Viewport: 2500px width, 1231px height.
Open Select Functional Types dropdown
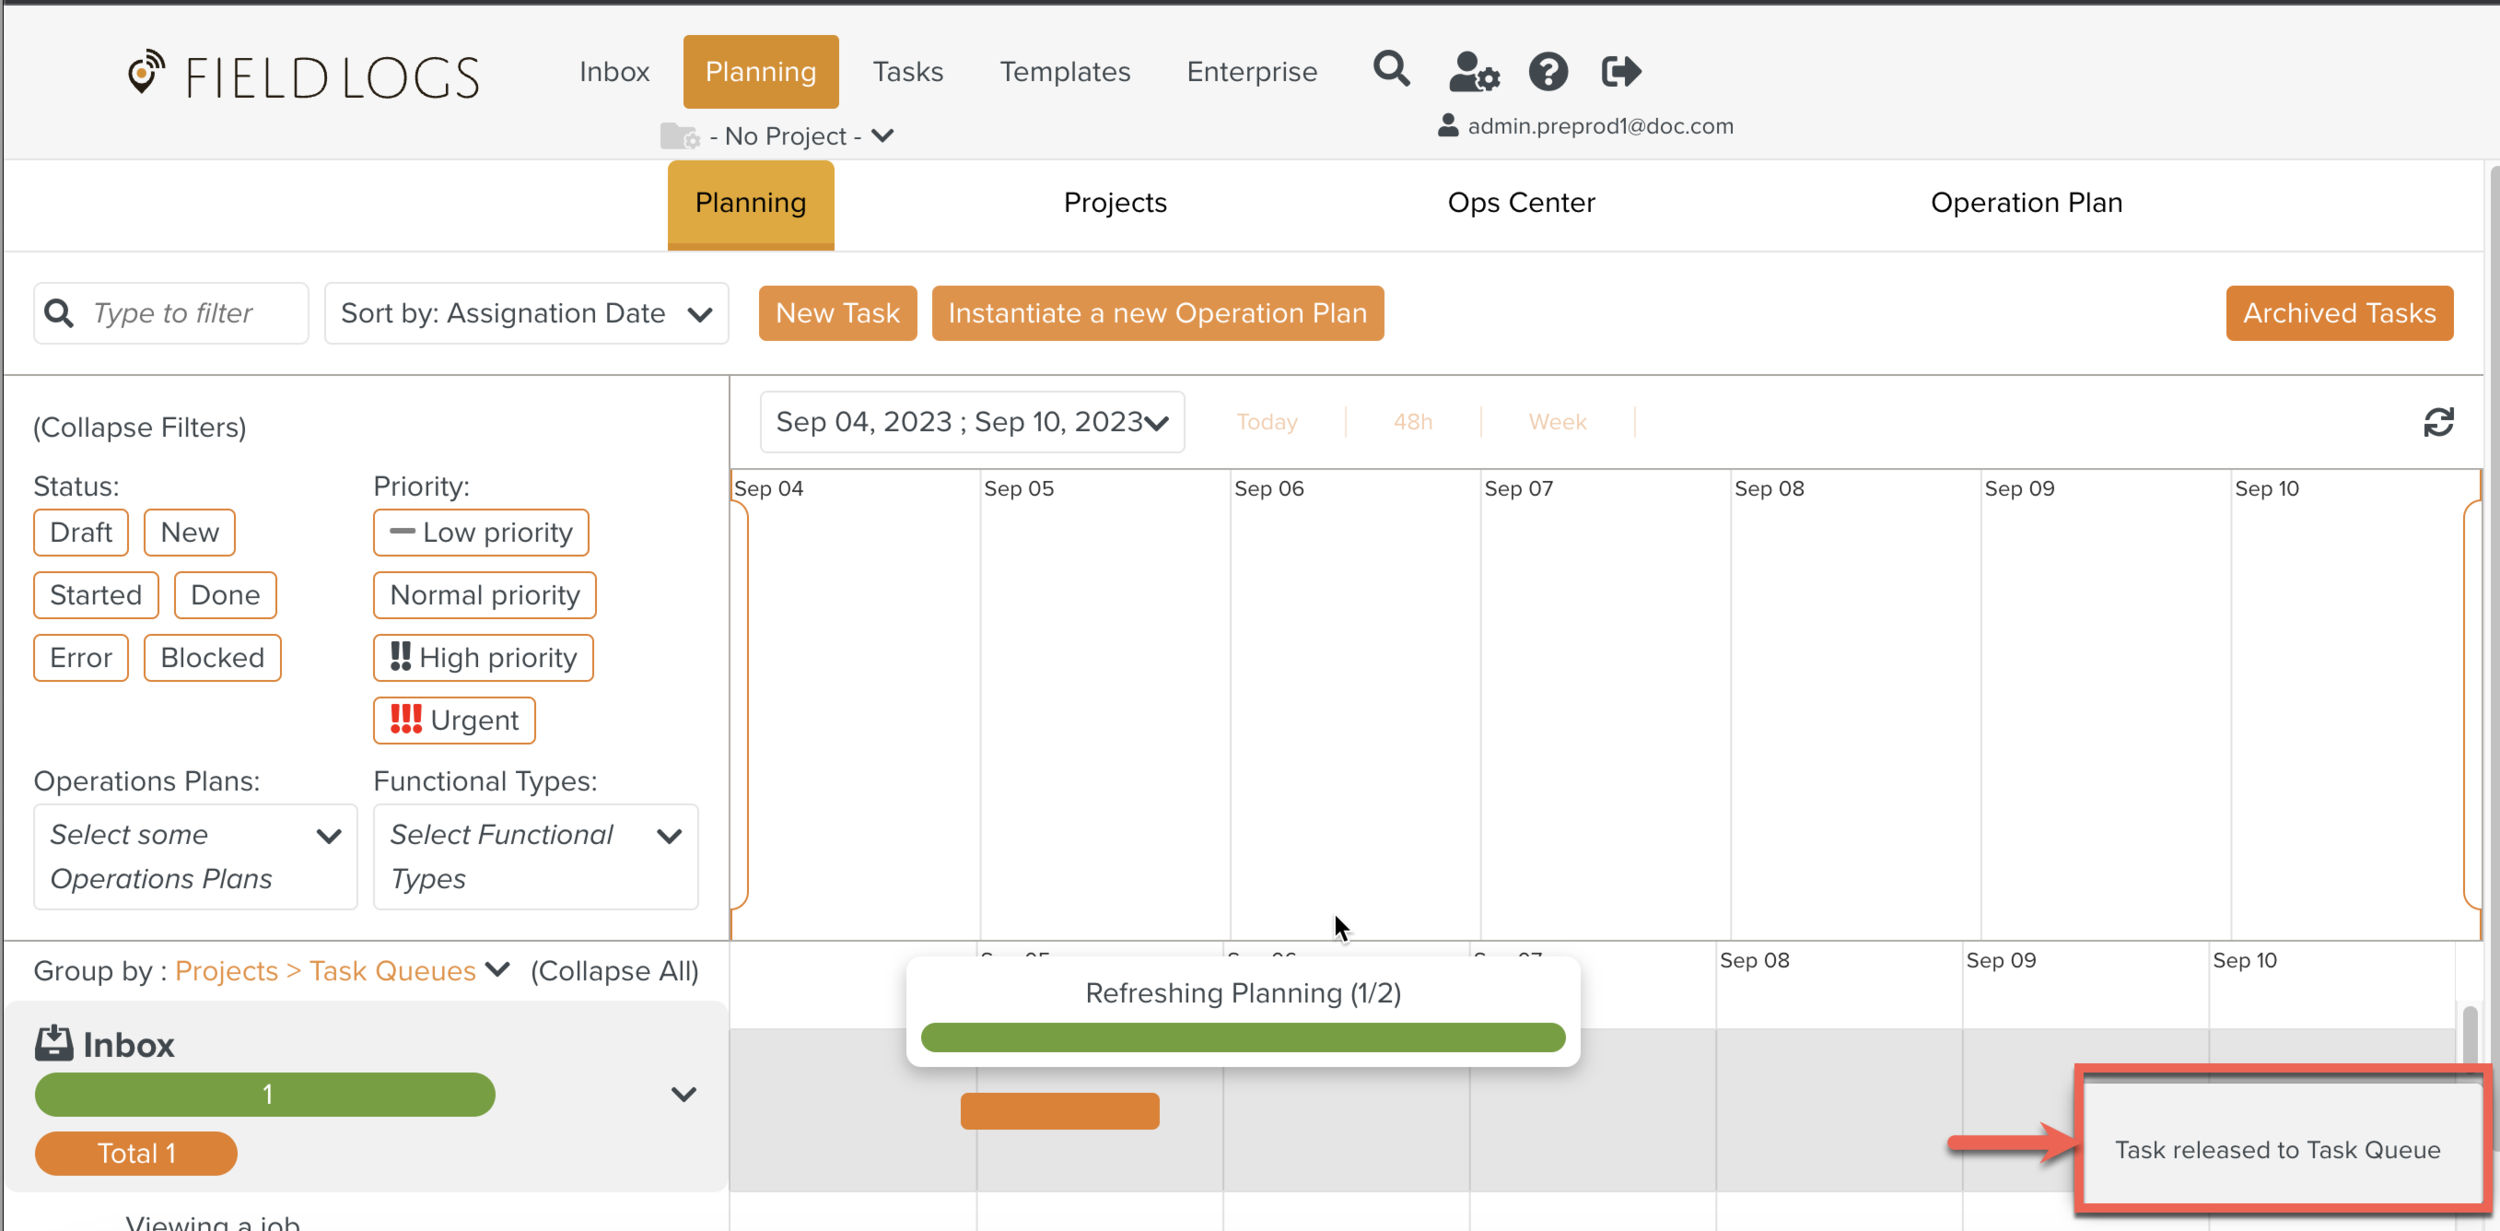[535, 856]
